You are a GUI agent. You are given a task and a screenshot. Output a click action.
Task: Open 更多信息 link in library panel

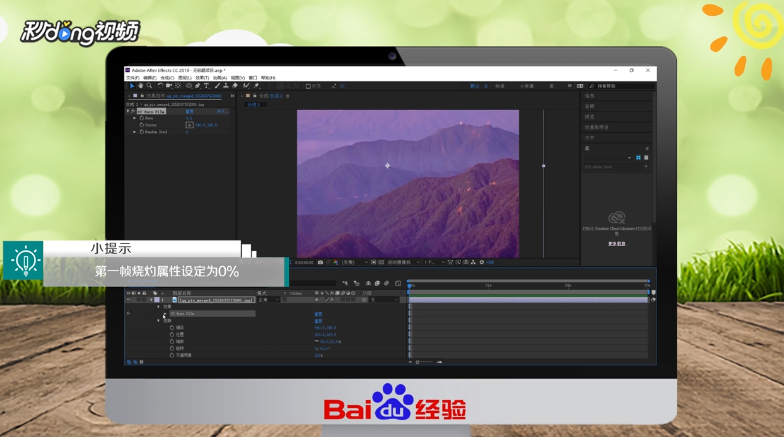pos(616,244)
